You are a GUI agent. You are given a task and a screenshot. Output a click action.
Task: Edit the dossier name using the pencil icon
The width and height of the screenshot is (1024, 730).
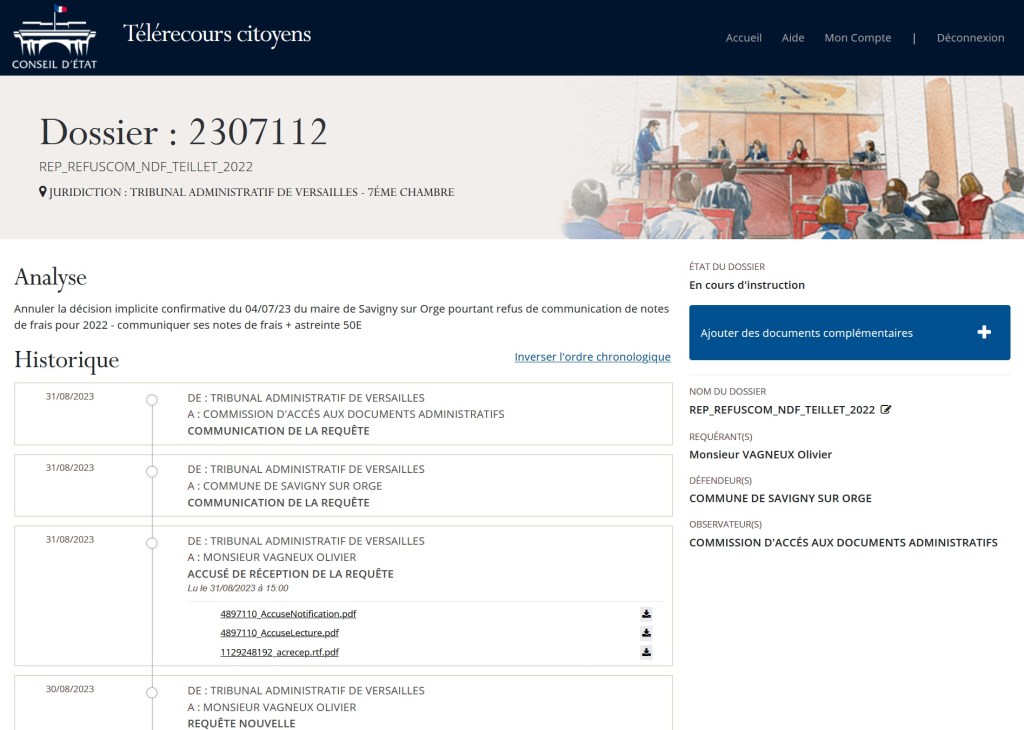[884, 408]
